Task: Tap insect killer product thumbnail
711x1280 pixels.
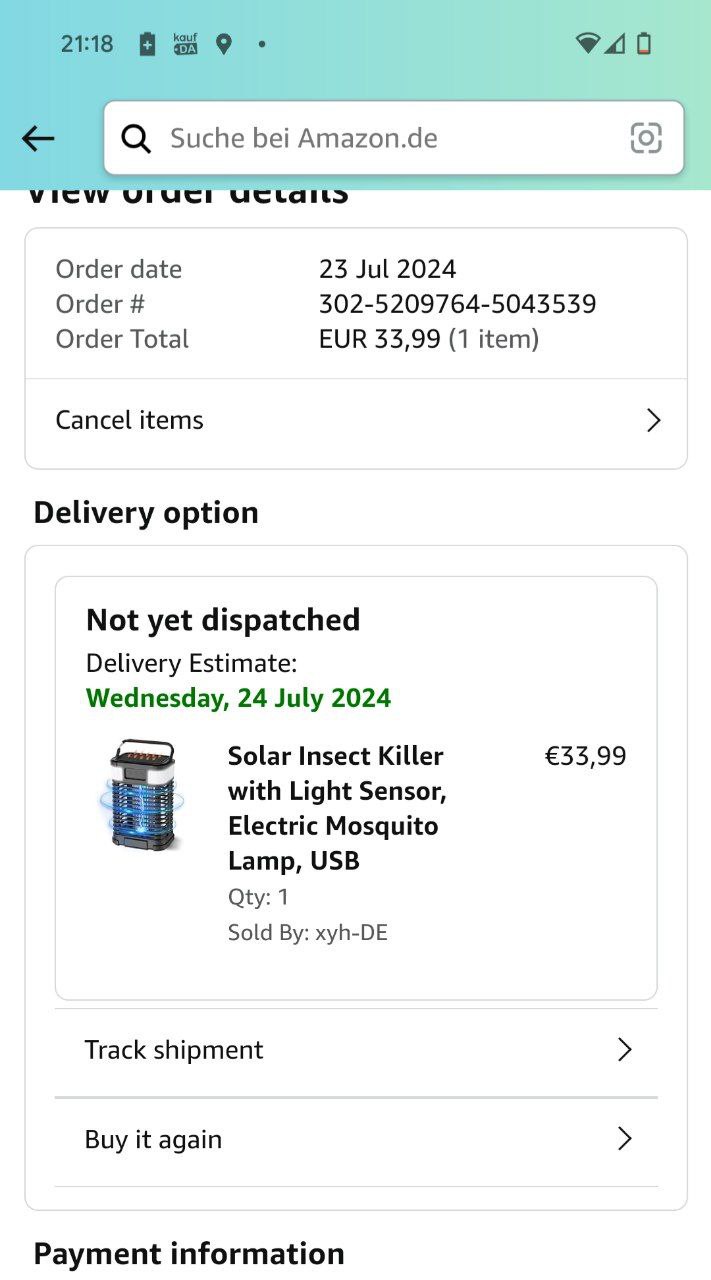Action: 142,795
